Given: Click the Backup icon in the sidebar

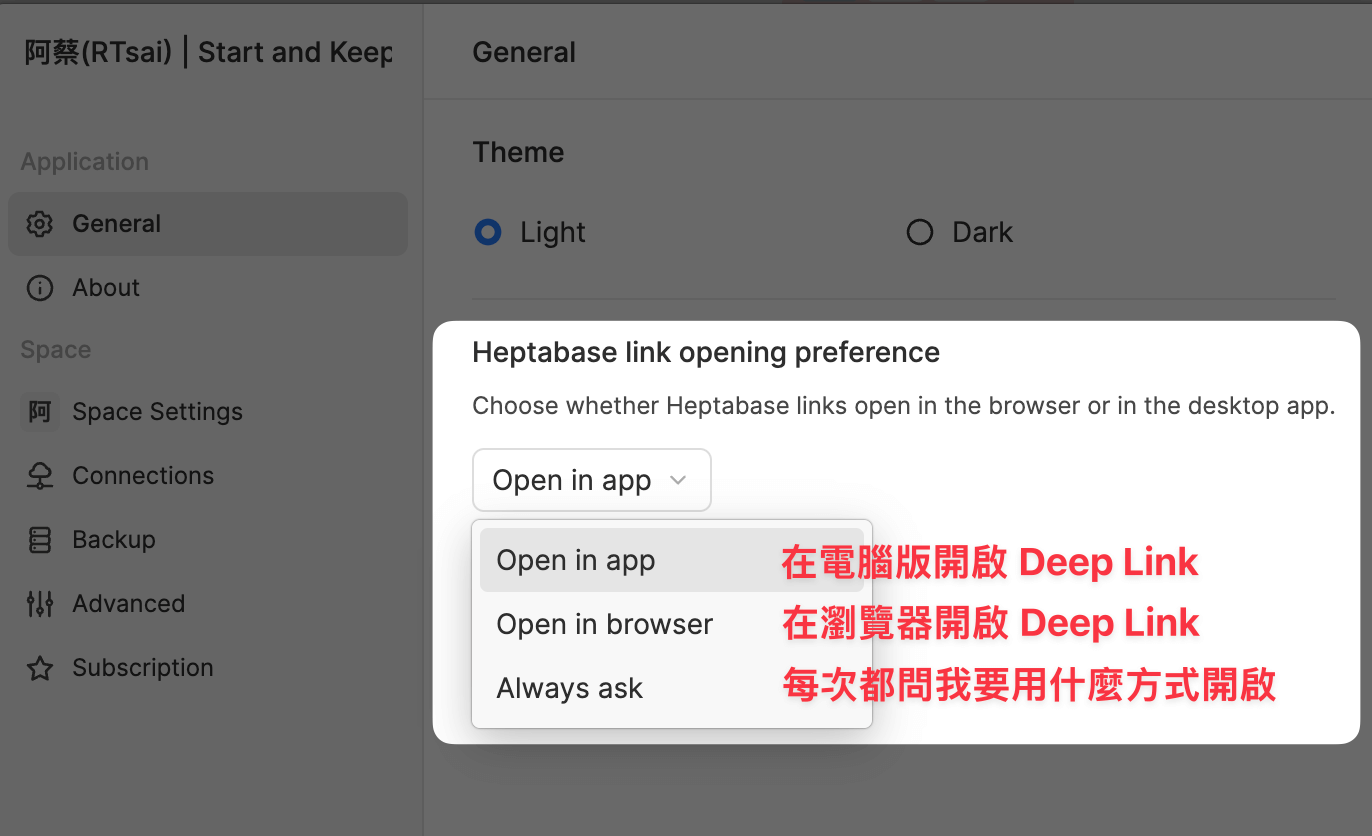Looking at the screenshot, I should point(39,539).
